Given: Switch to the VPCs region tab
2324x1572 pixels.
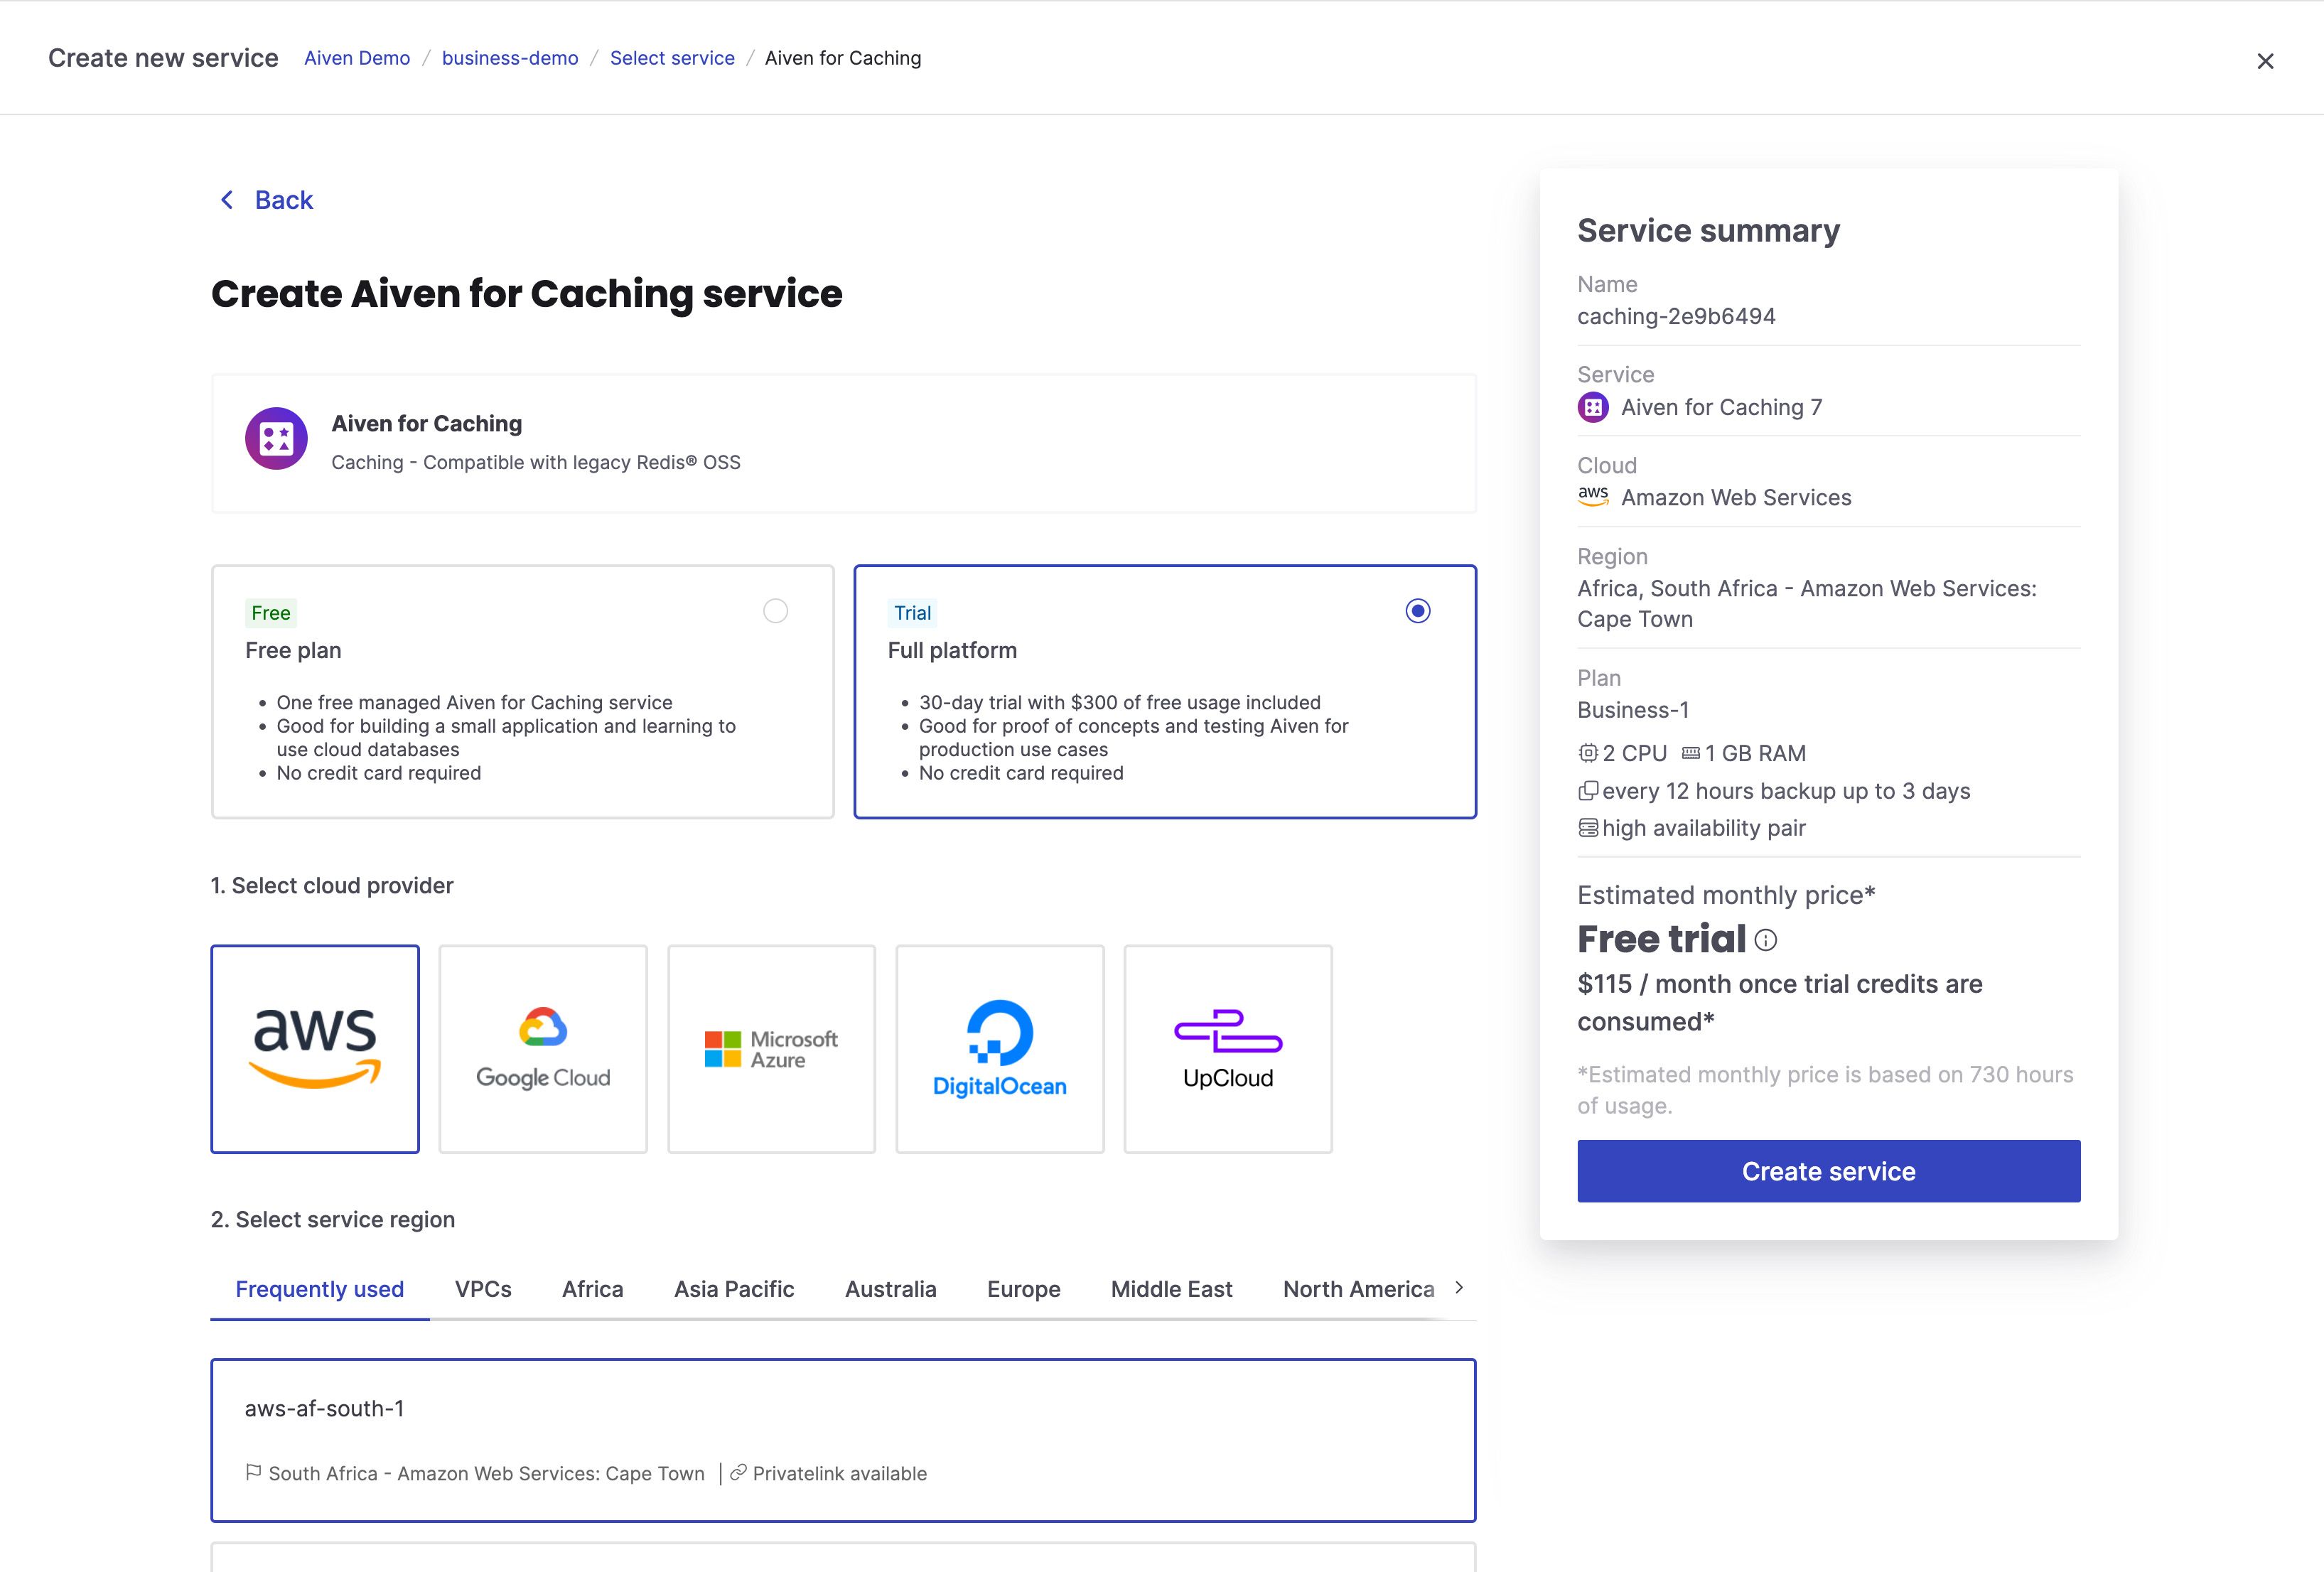Looking at the screenshot, I should [x=483, y=1289].
